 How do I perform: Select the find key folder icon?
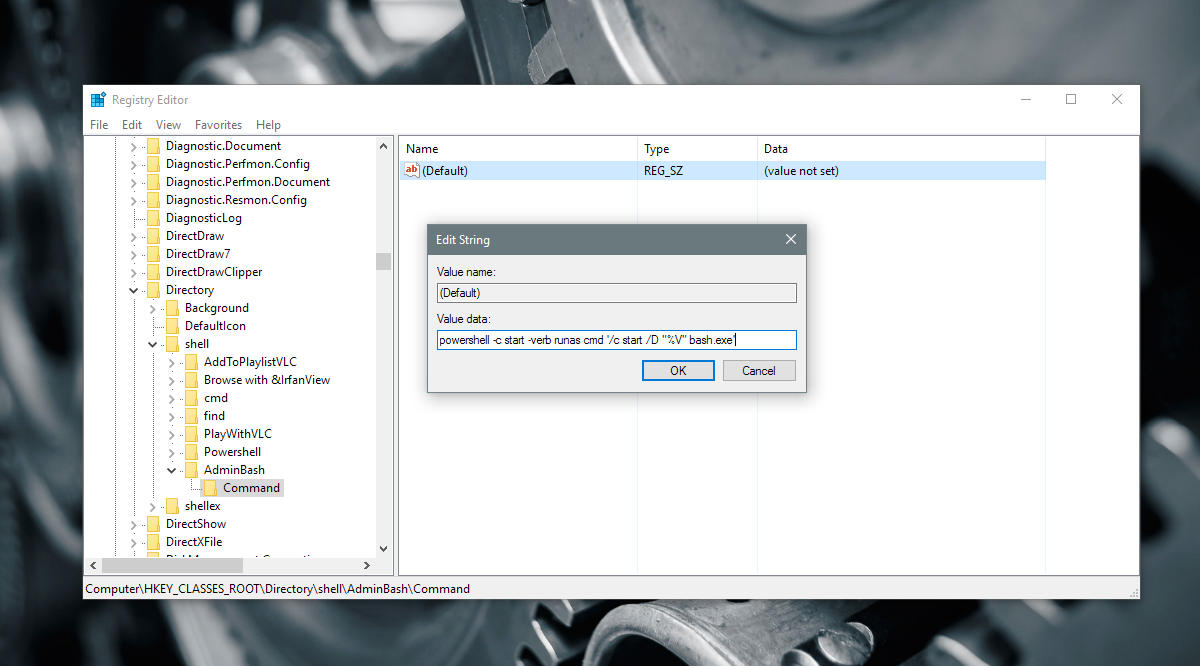[191, 416]
